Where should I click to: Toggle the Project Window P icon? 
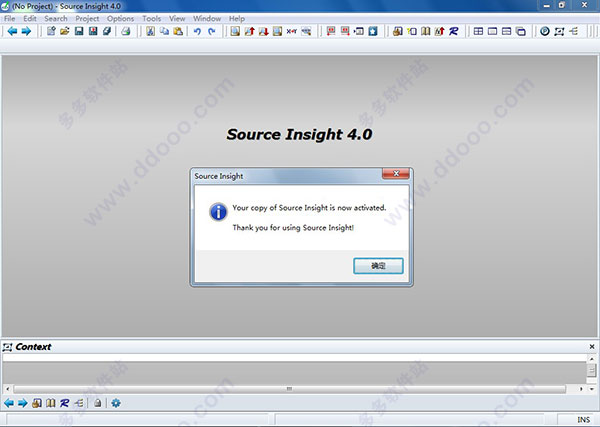(545, 31)
